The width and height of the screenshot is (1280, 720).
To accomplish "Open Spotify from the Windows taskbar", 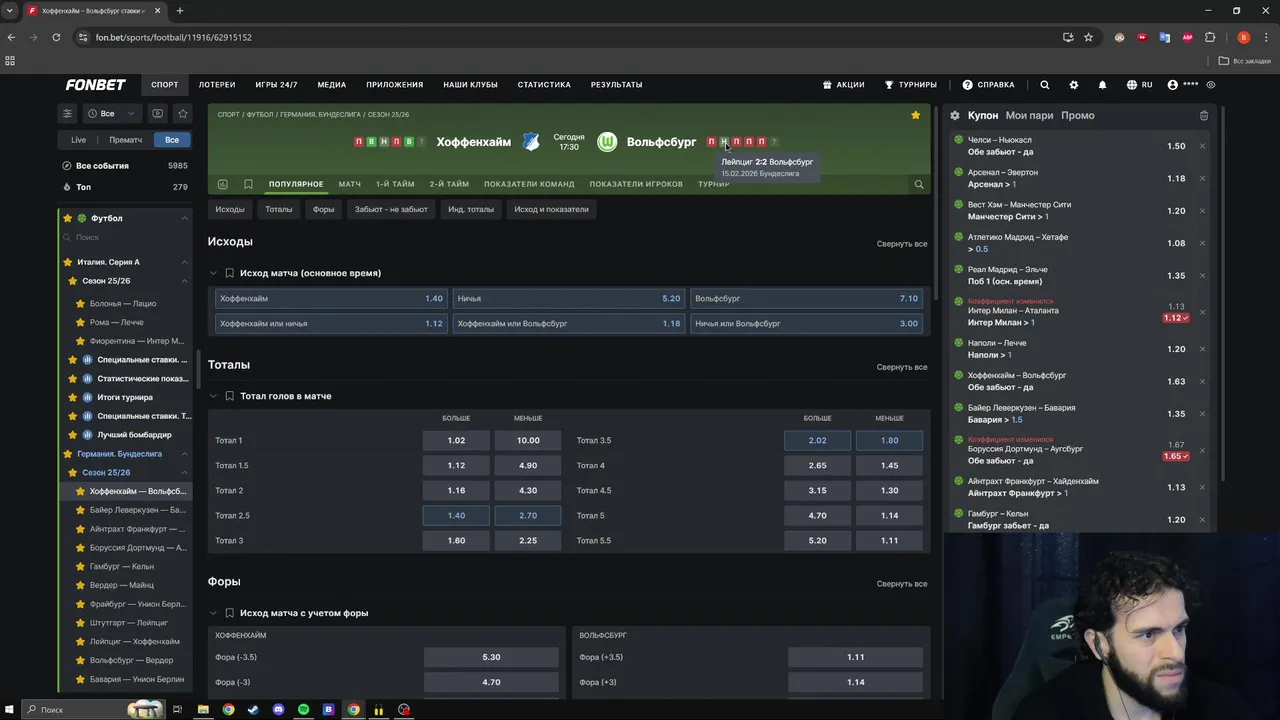I will pos(303,710).
